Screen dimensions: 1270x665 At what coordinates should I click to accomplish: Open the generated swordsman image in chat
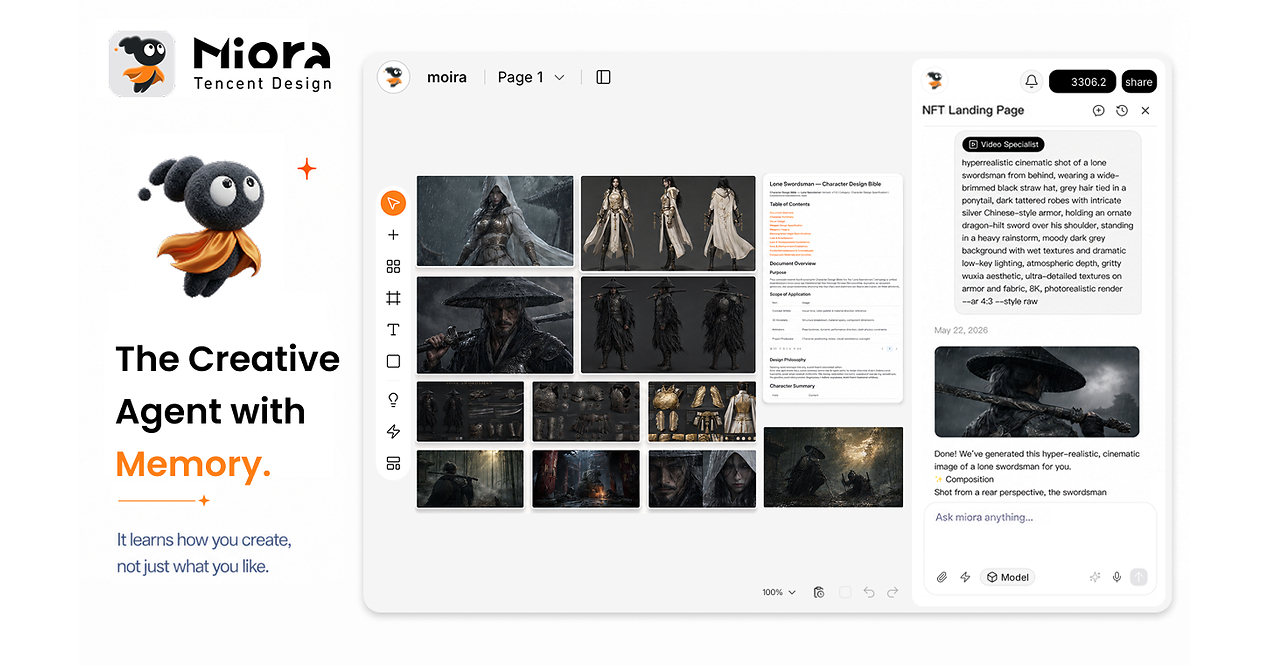coord(1036,392)
